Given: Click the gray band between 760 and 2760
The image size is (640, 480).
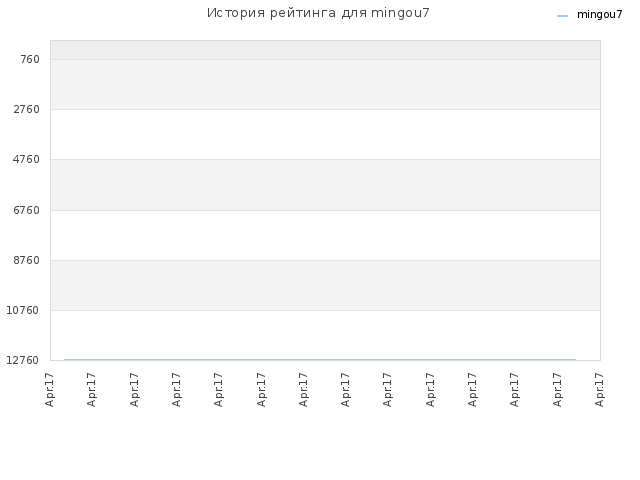Looking at the screenshot, I should click(325, 84).
